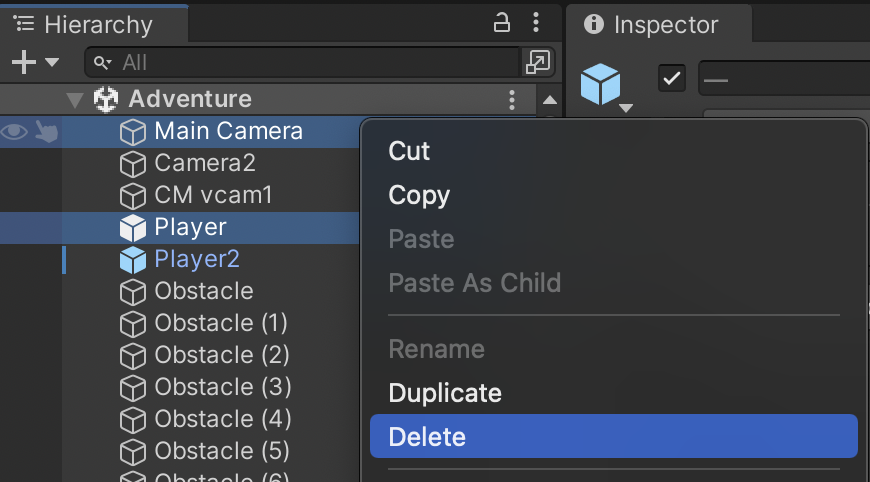Click the search-by-type icon in Hierarchy
This screenshot has height=482, width=870.
pyautogui.click(x=537, y=62)
